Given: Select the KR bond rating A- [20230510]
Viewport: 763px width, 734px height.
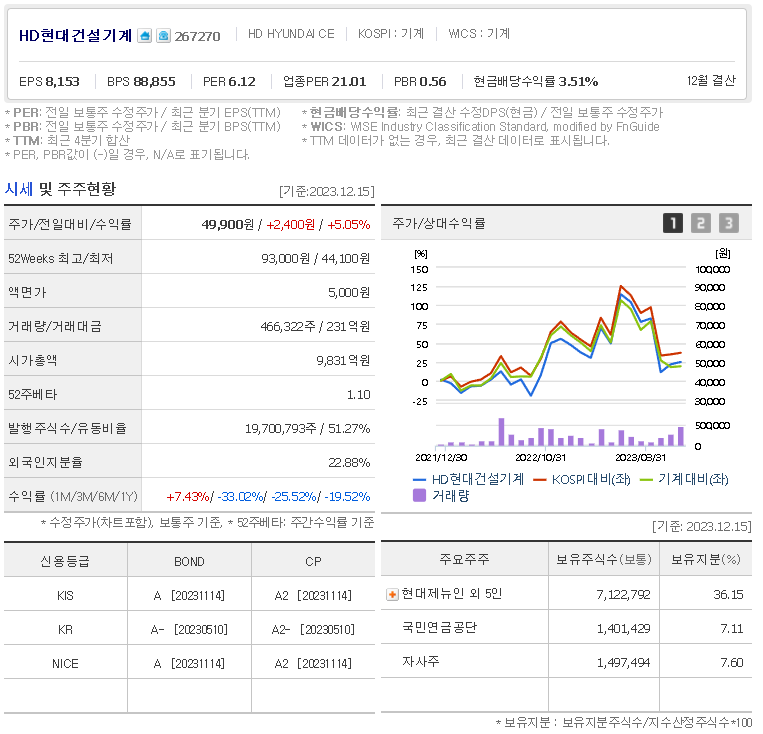Looking at the screenshot, I should point(189,630).
